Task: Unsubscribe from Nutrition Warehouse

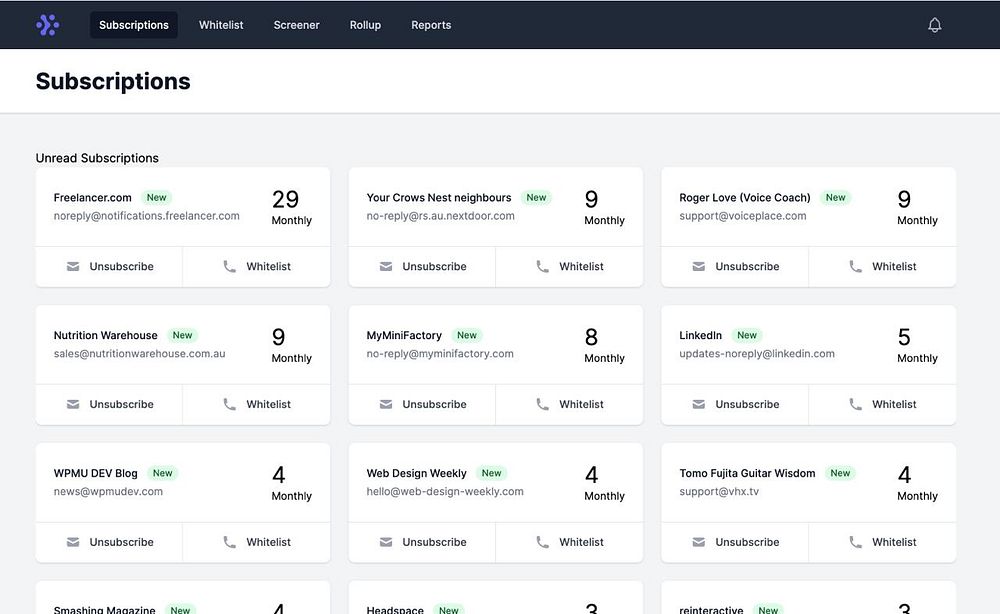Action: pos(109,404)
